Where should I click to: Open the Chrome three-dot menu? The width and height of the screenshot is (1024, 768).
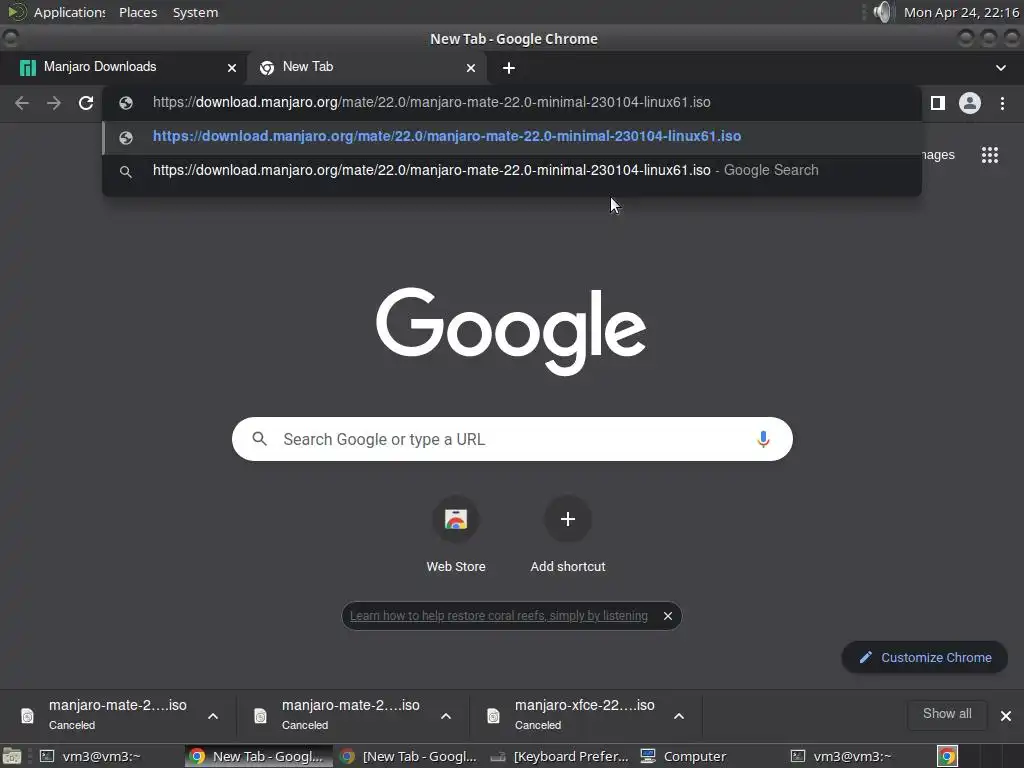click(x=1002, y=103)
